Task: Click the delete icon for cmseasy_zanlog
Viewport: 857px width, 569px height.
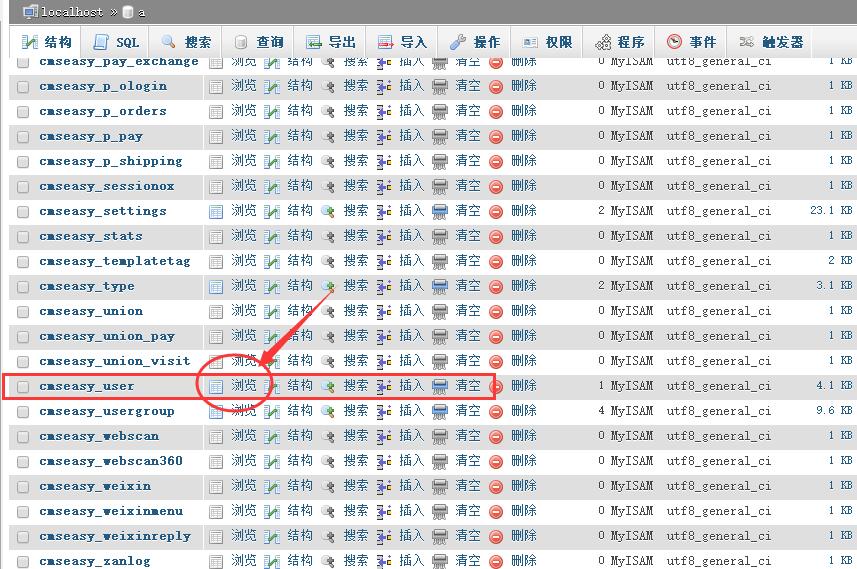Action: click(496, 561)
